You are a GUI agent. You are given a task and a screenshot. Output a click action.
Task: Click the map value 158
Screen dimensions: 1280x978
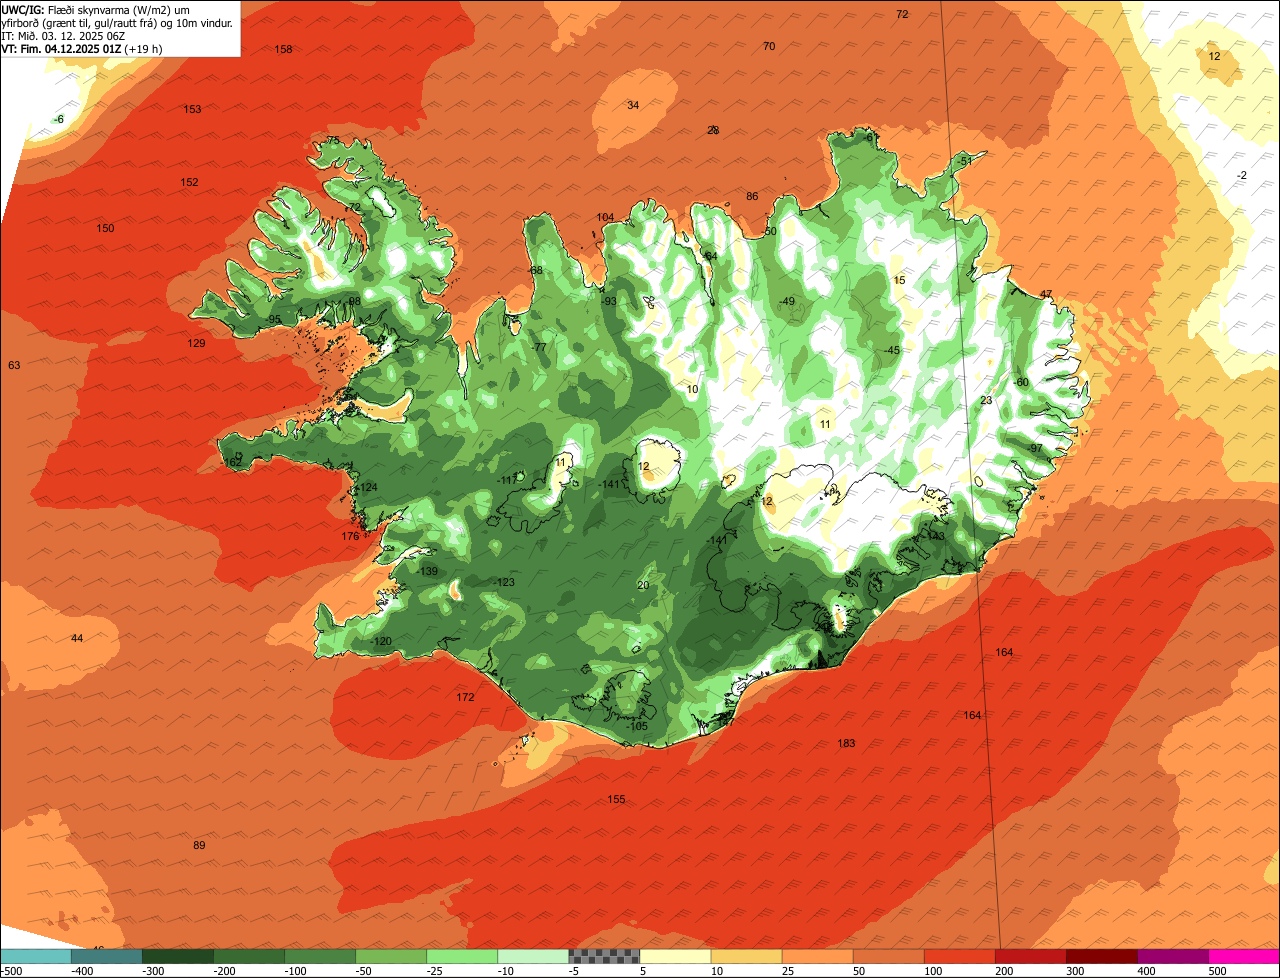[x=284, y=49]
